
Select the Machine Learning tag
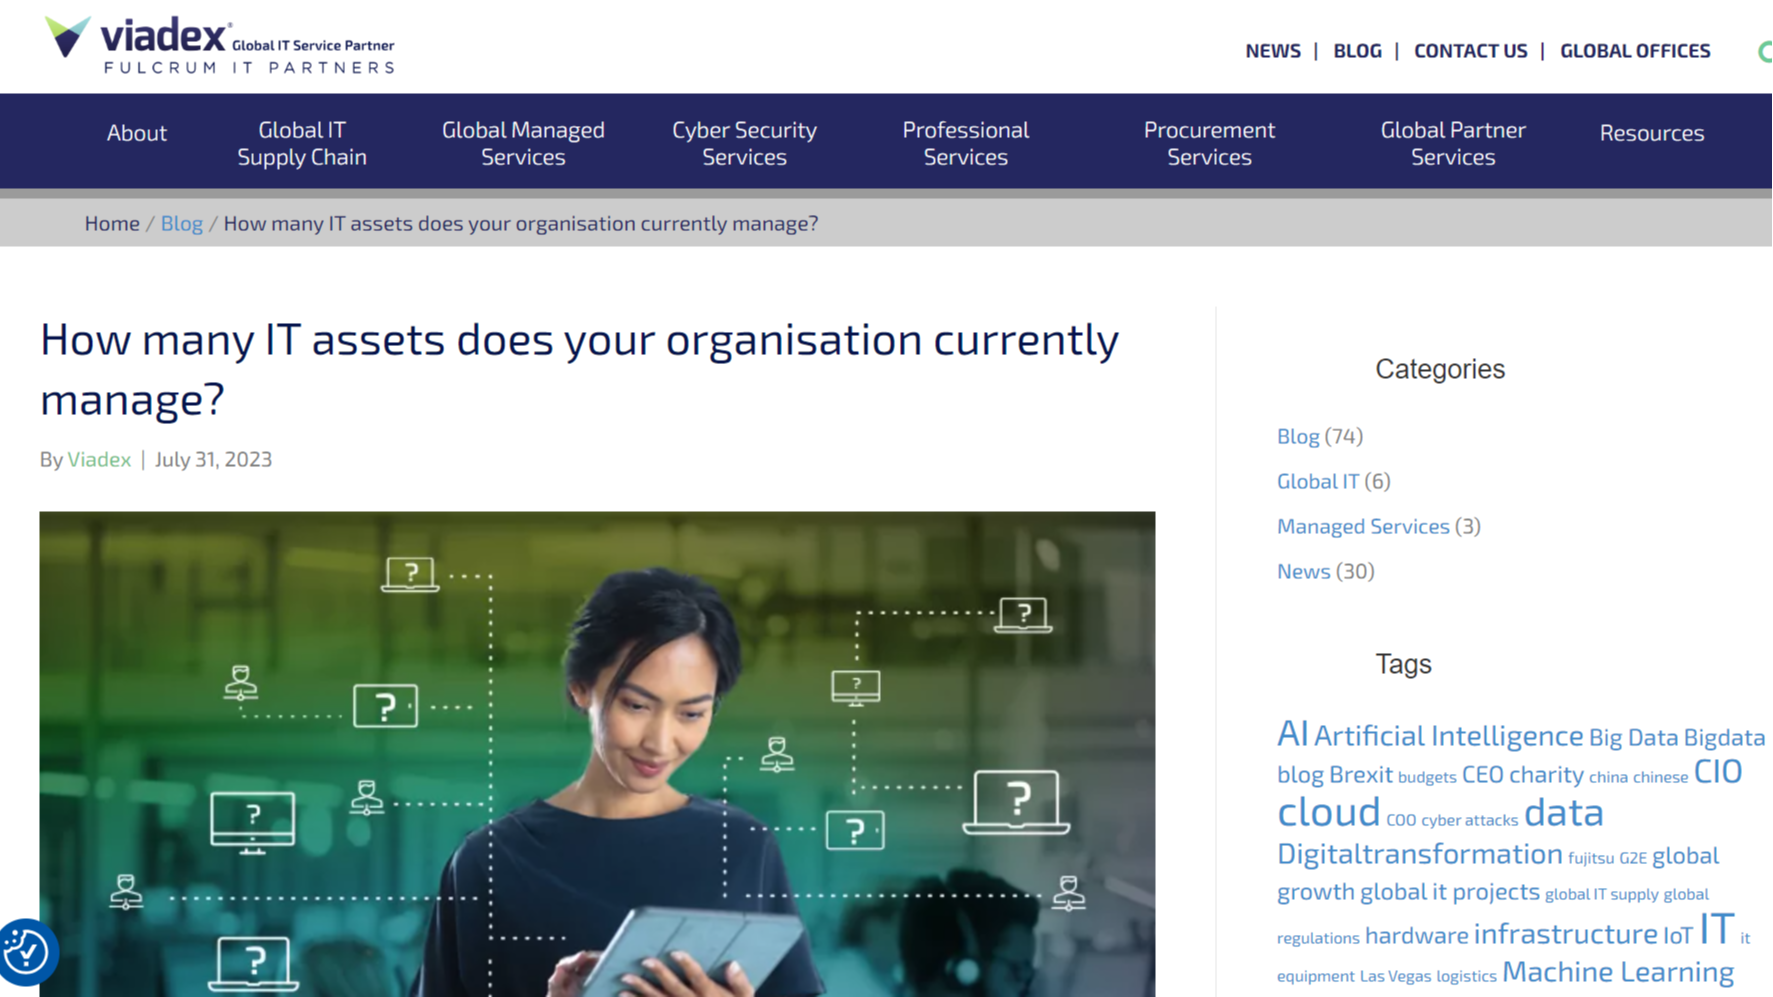tap(1618, 972)
